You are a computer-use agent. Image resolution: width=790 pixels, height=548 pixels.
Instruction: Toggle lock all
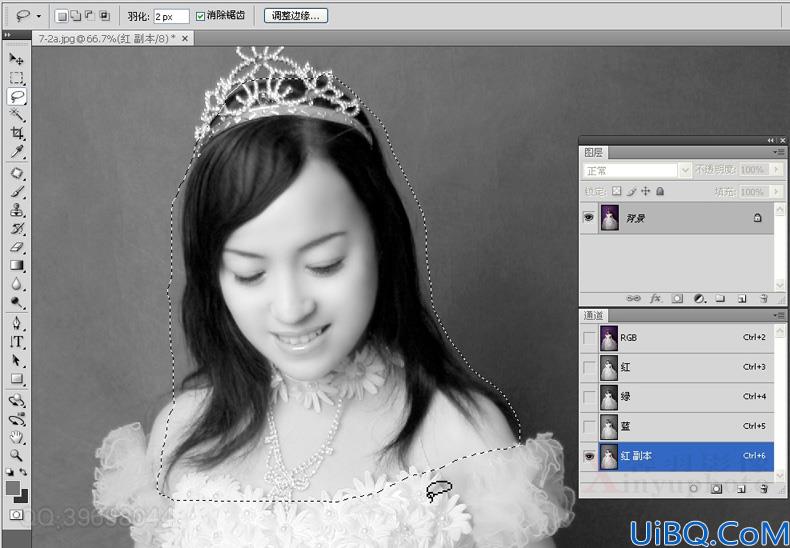(x=660, y=191)
